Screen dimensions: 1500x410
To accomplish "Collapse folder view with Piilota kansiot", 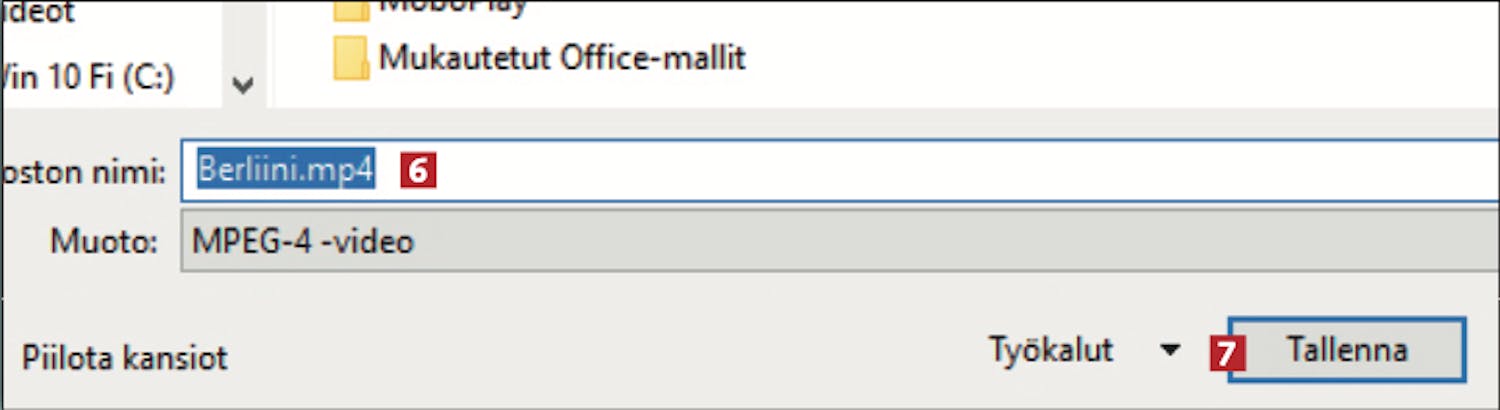I will [125, 357].
